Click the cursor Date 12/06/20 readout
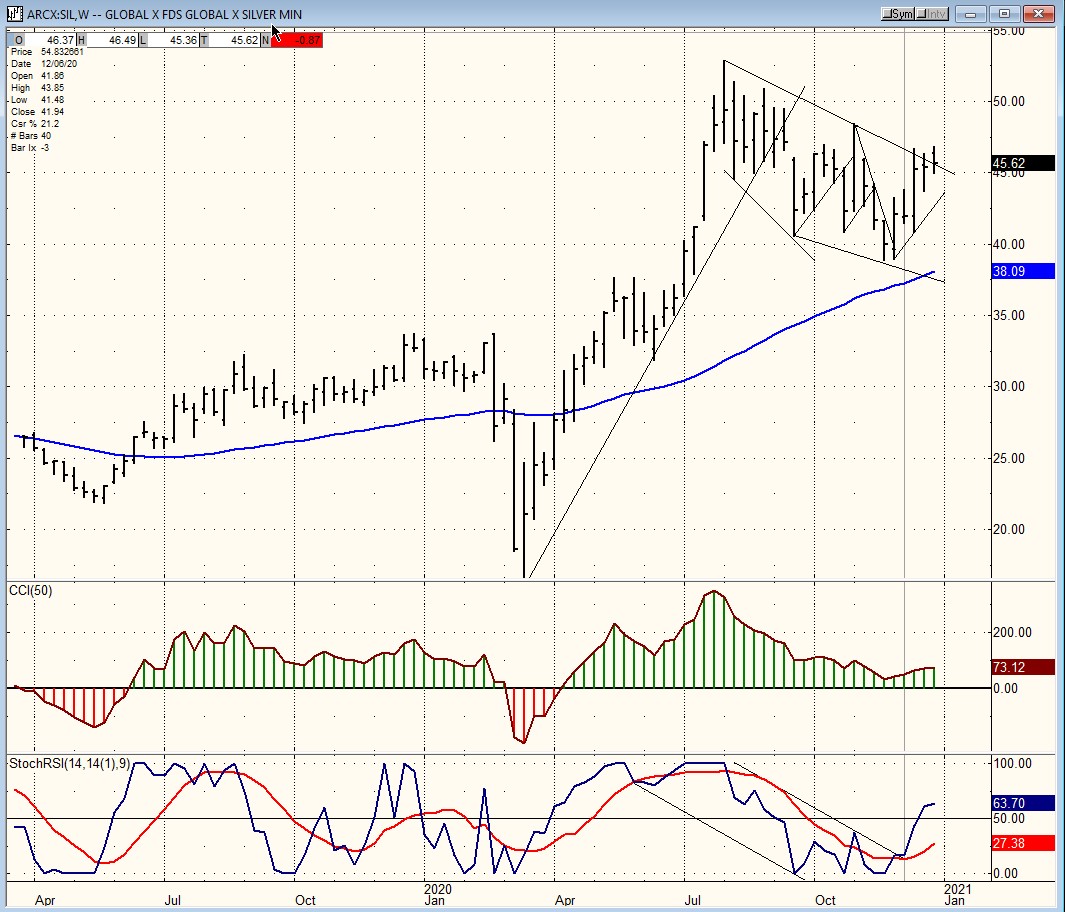 44,64
